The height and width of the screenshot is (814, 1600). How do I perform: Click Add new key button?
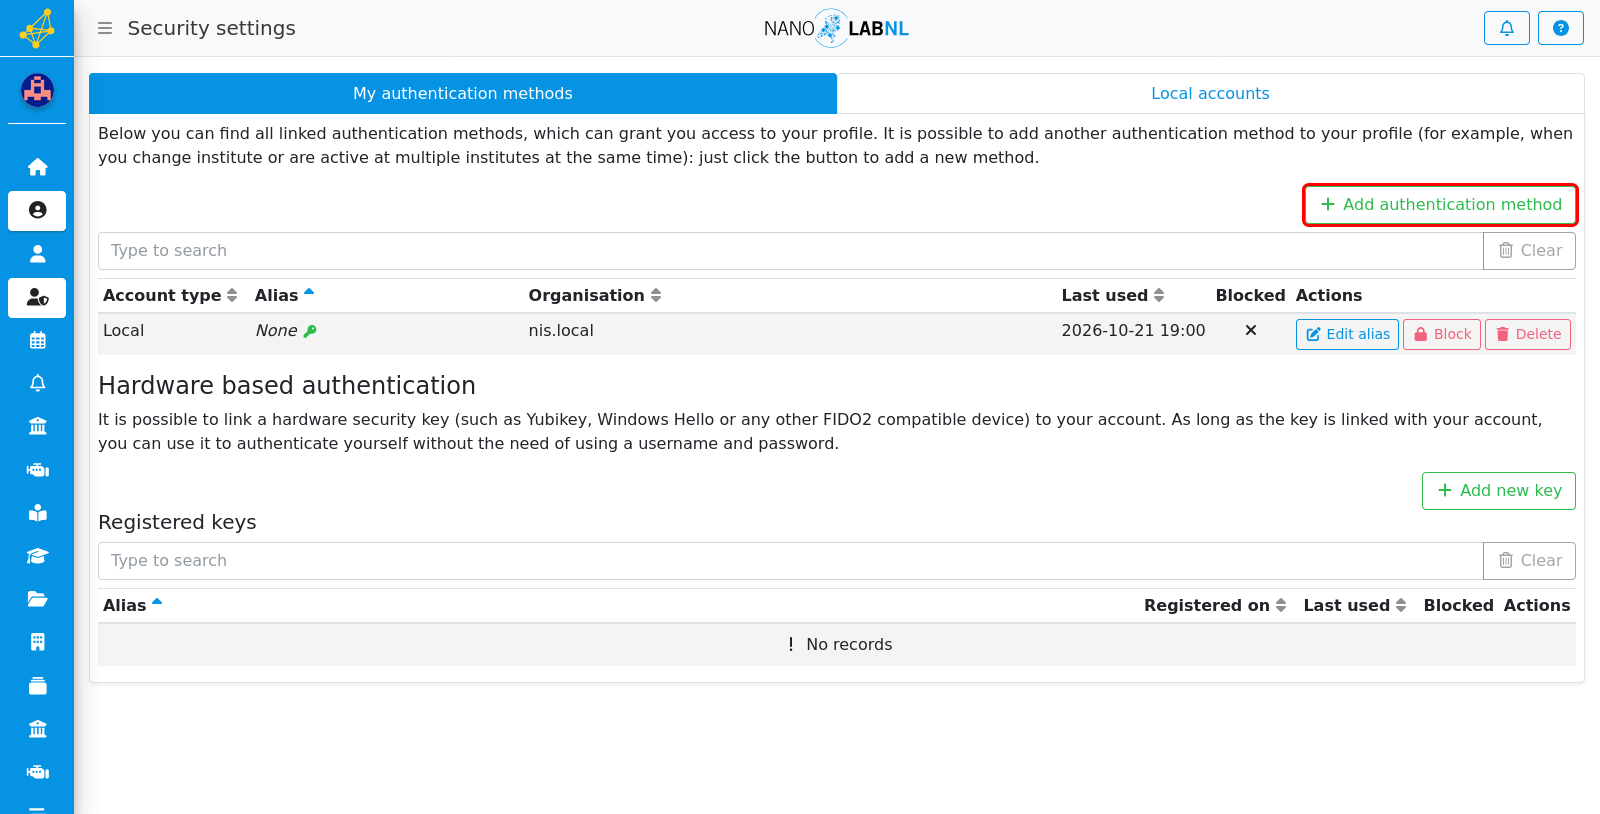(x=1498, y=491)
